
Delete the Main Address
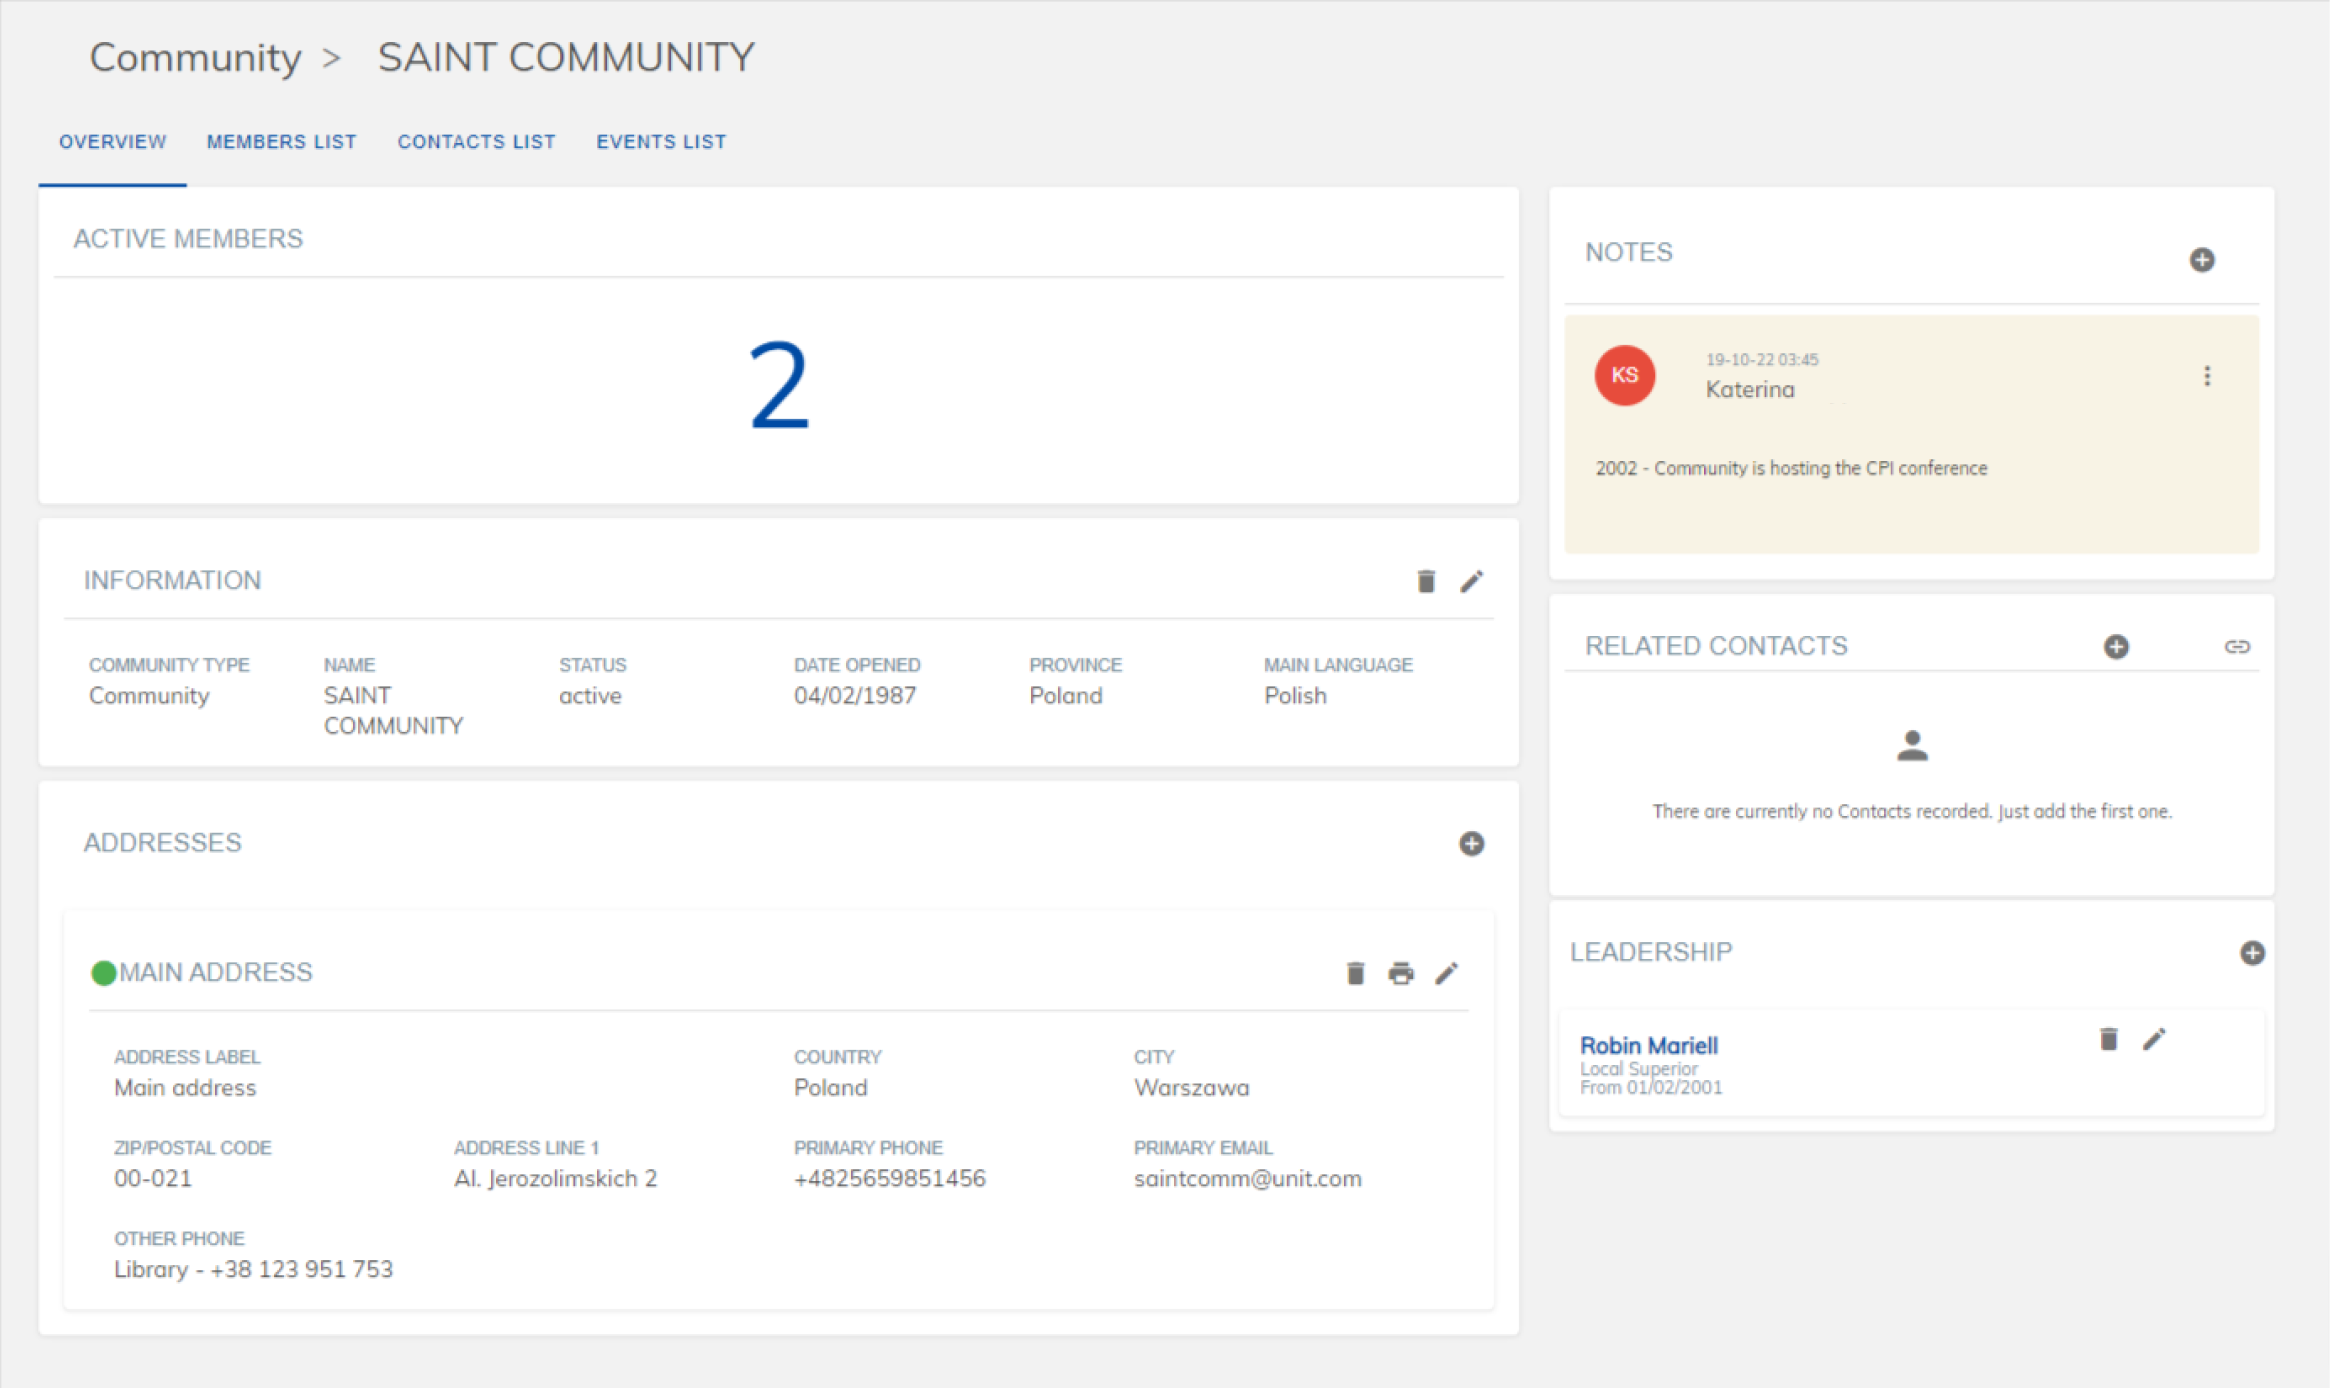click(x=1355, y=972)
